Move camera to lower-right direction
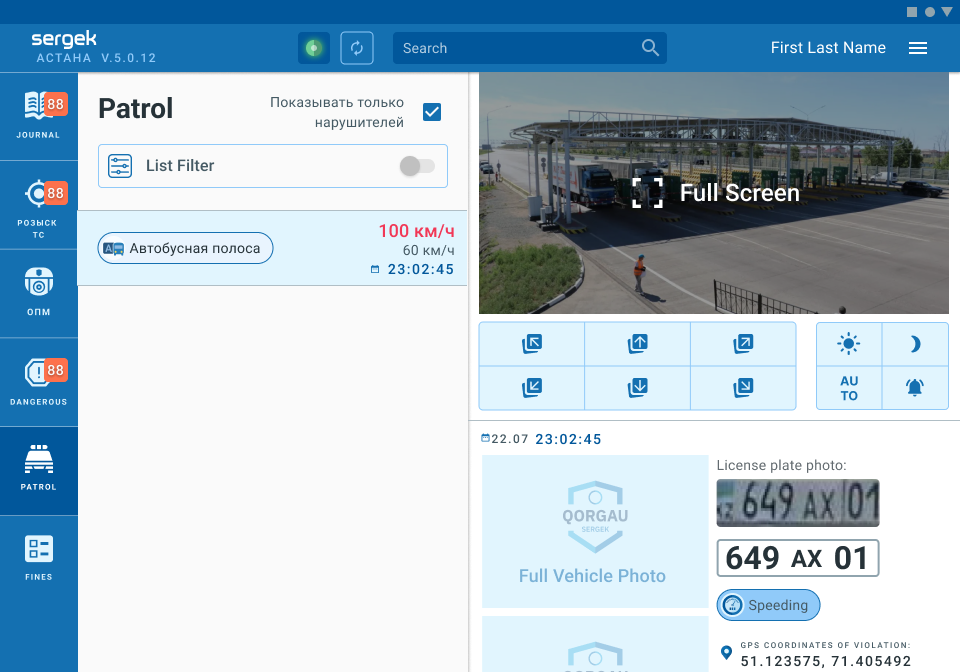The height and width of the screenshot is (672, 960). click(x=743, y=387)
